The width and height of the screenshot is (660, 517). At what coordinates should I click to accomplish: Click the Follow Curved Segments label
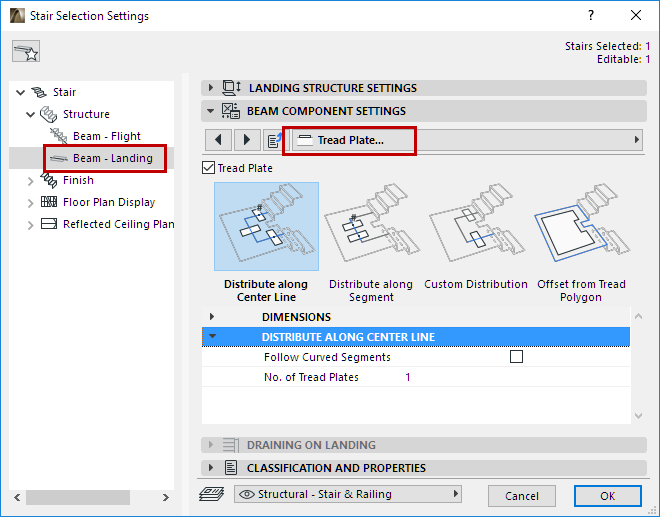click(x=327, y=357)
